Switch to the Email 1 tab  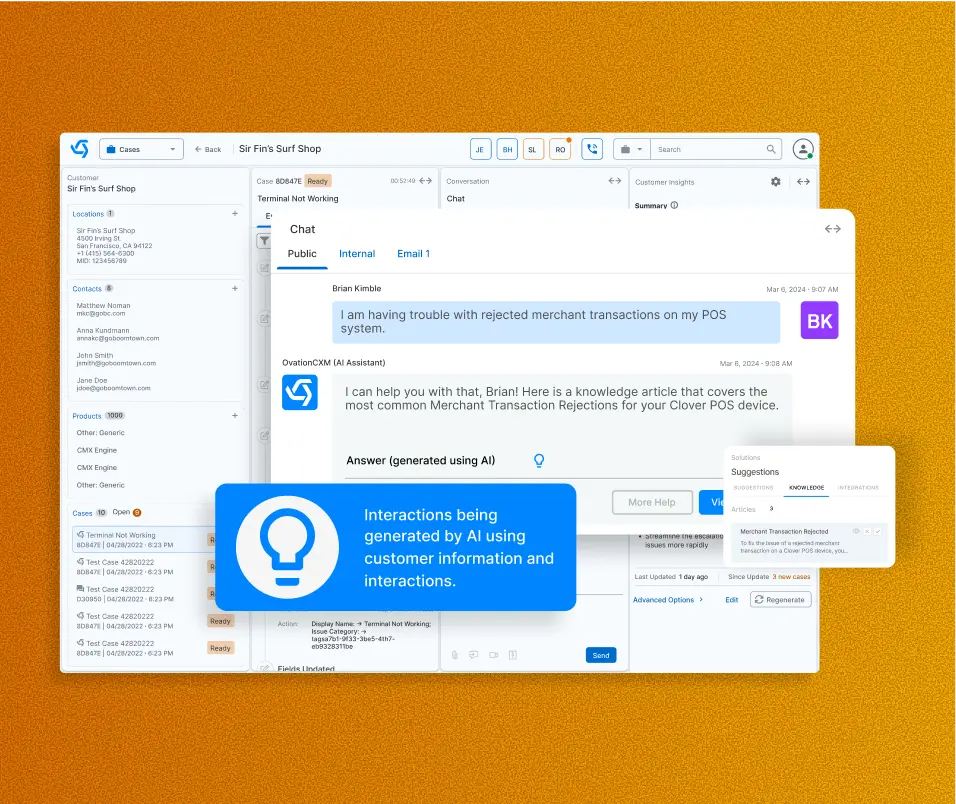[413, 254]
